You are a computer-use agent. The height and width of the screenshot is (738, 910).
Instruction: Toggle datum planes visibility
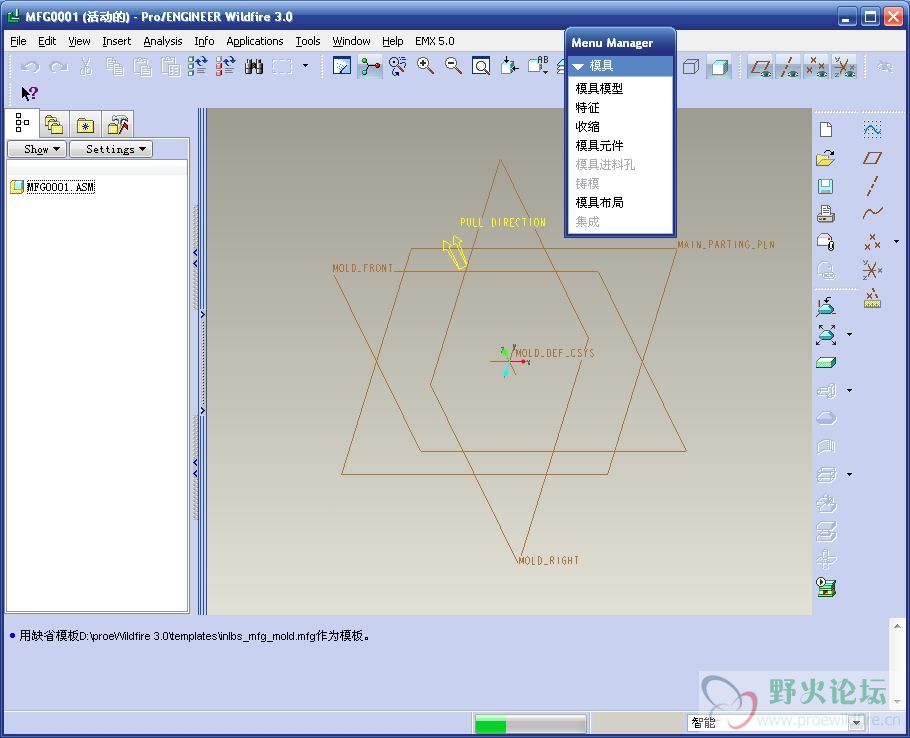[x=760, y=67]
